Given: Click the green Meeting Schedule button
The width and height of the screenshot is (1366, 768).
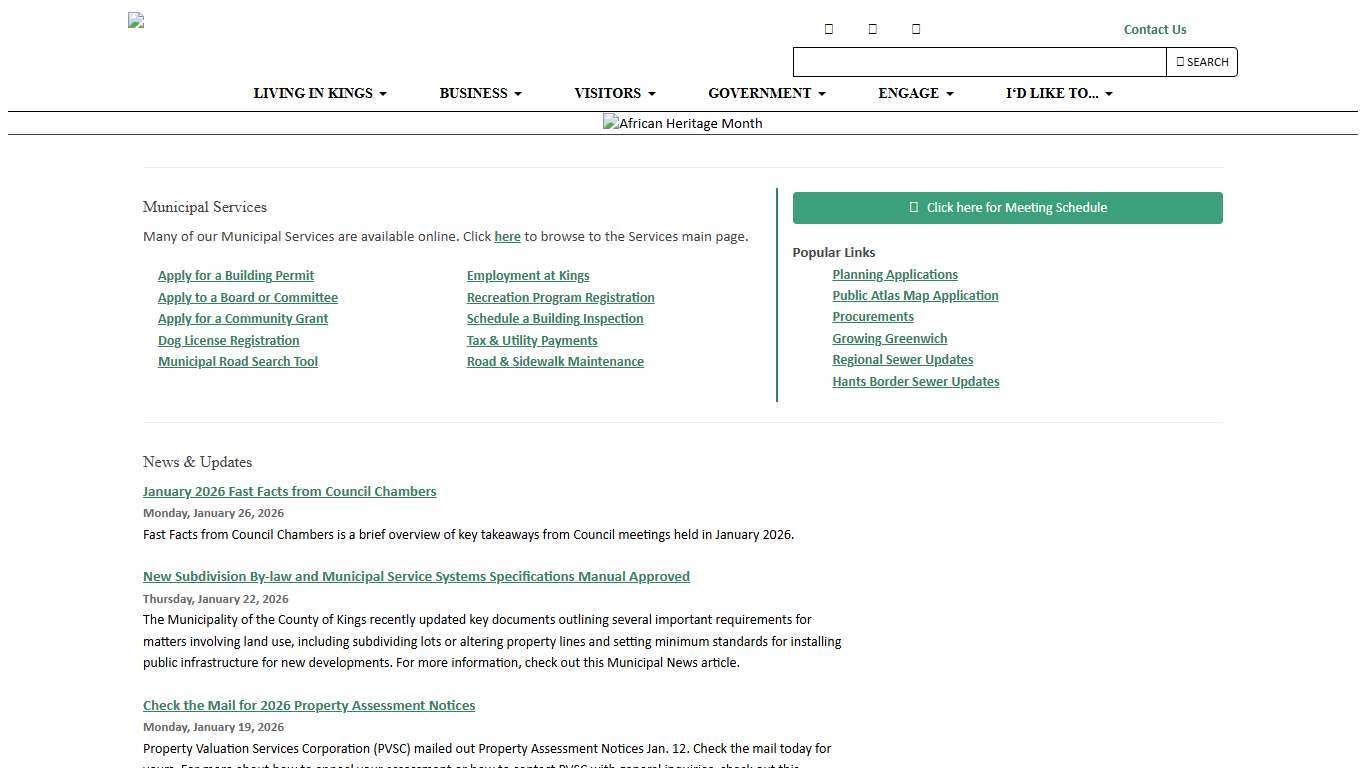Looking at the screenshot, I should click(1007, 208).
